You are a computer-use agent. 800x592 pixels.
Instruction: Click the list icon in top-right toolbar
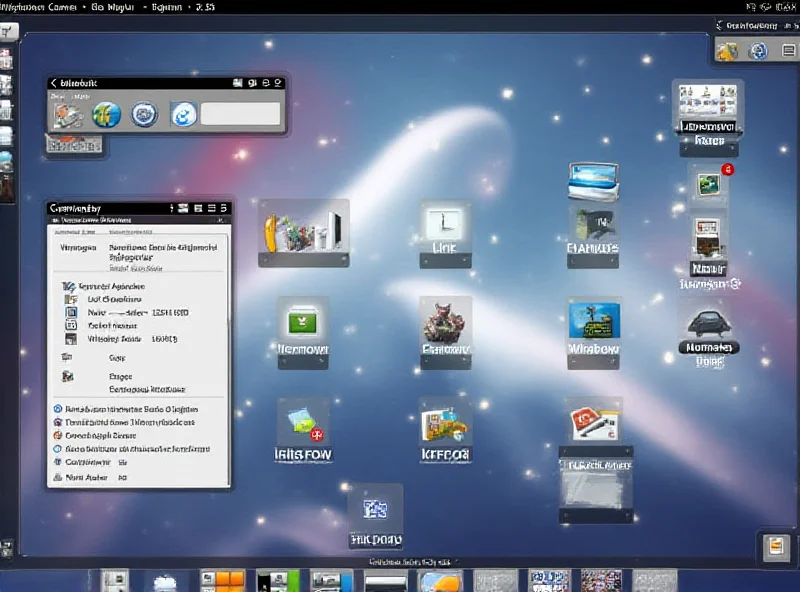tap(788, 50)
